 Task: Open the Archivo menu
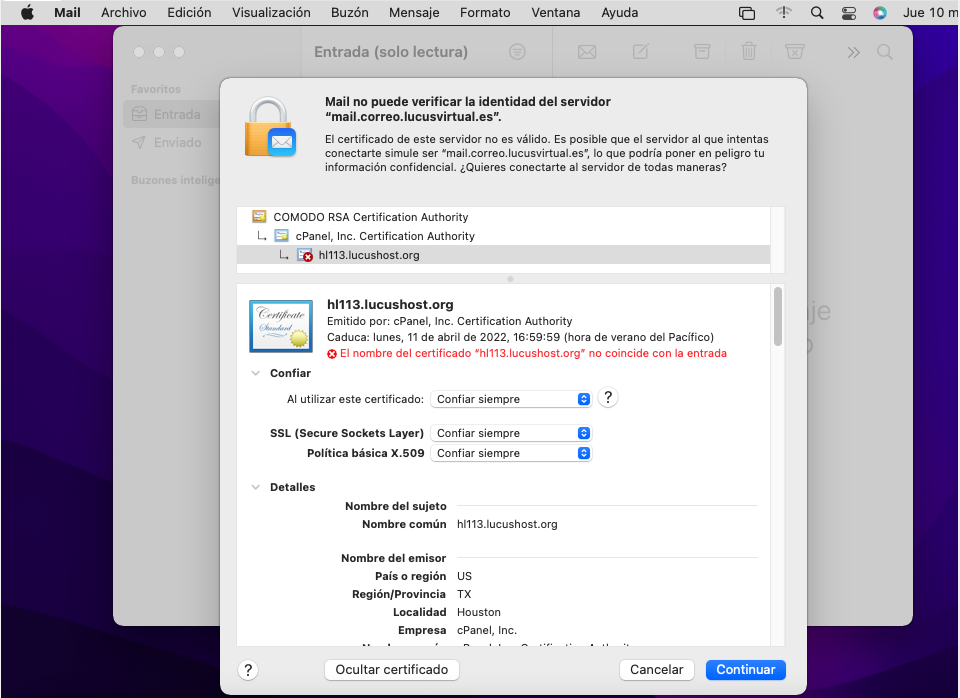coord(124,12)
